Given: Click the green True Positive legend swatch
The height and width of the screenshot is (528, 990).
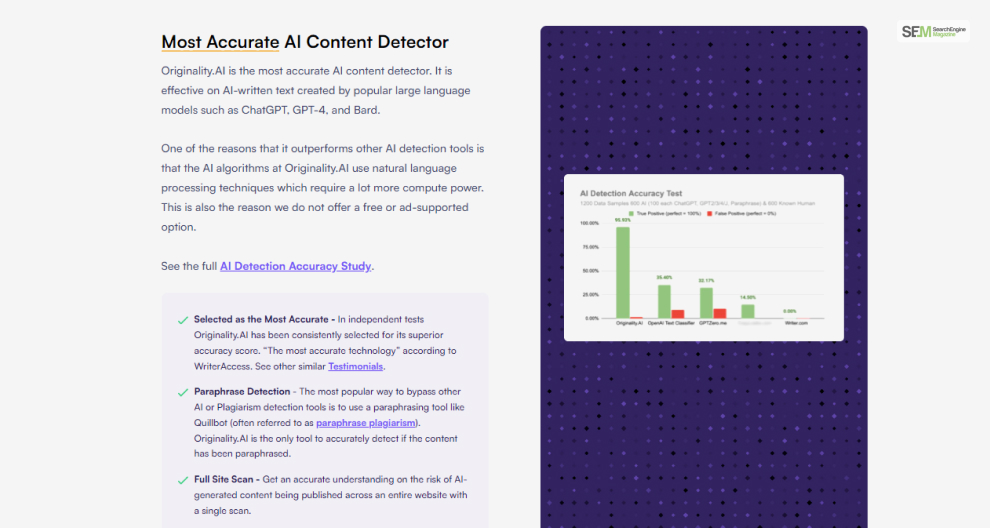Looking at the screenshot, I should click(631, 213).
